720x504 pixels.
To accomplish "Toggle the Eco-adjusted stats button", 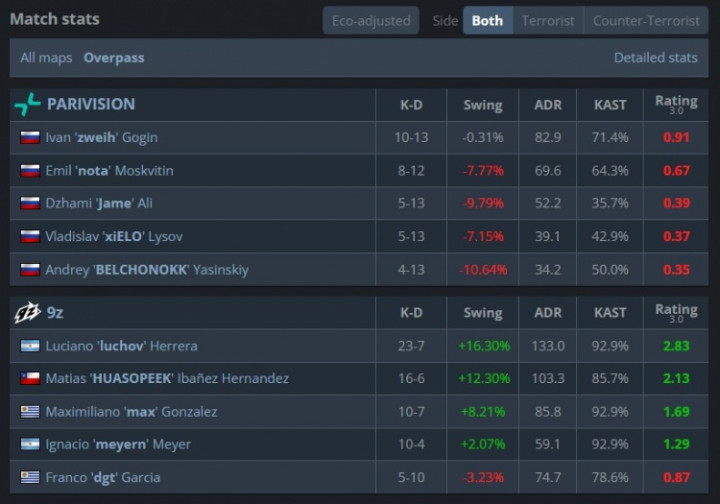I will (x=371, y=21).
